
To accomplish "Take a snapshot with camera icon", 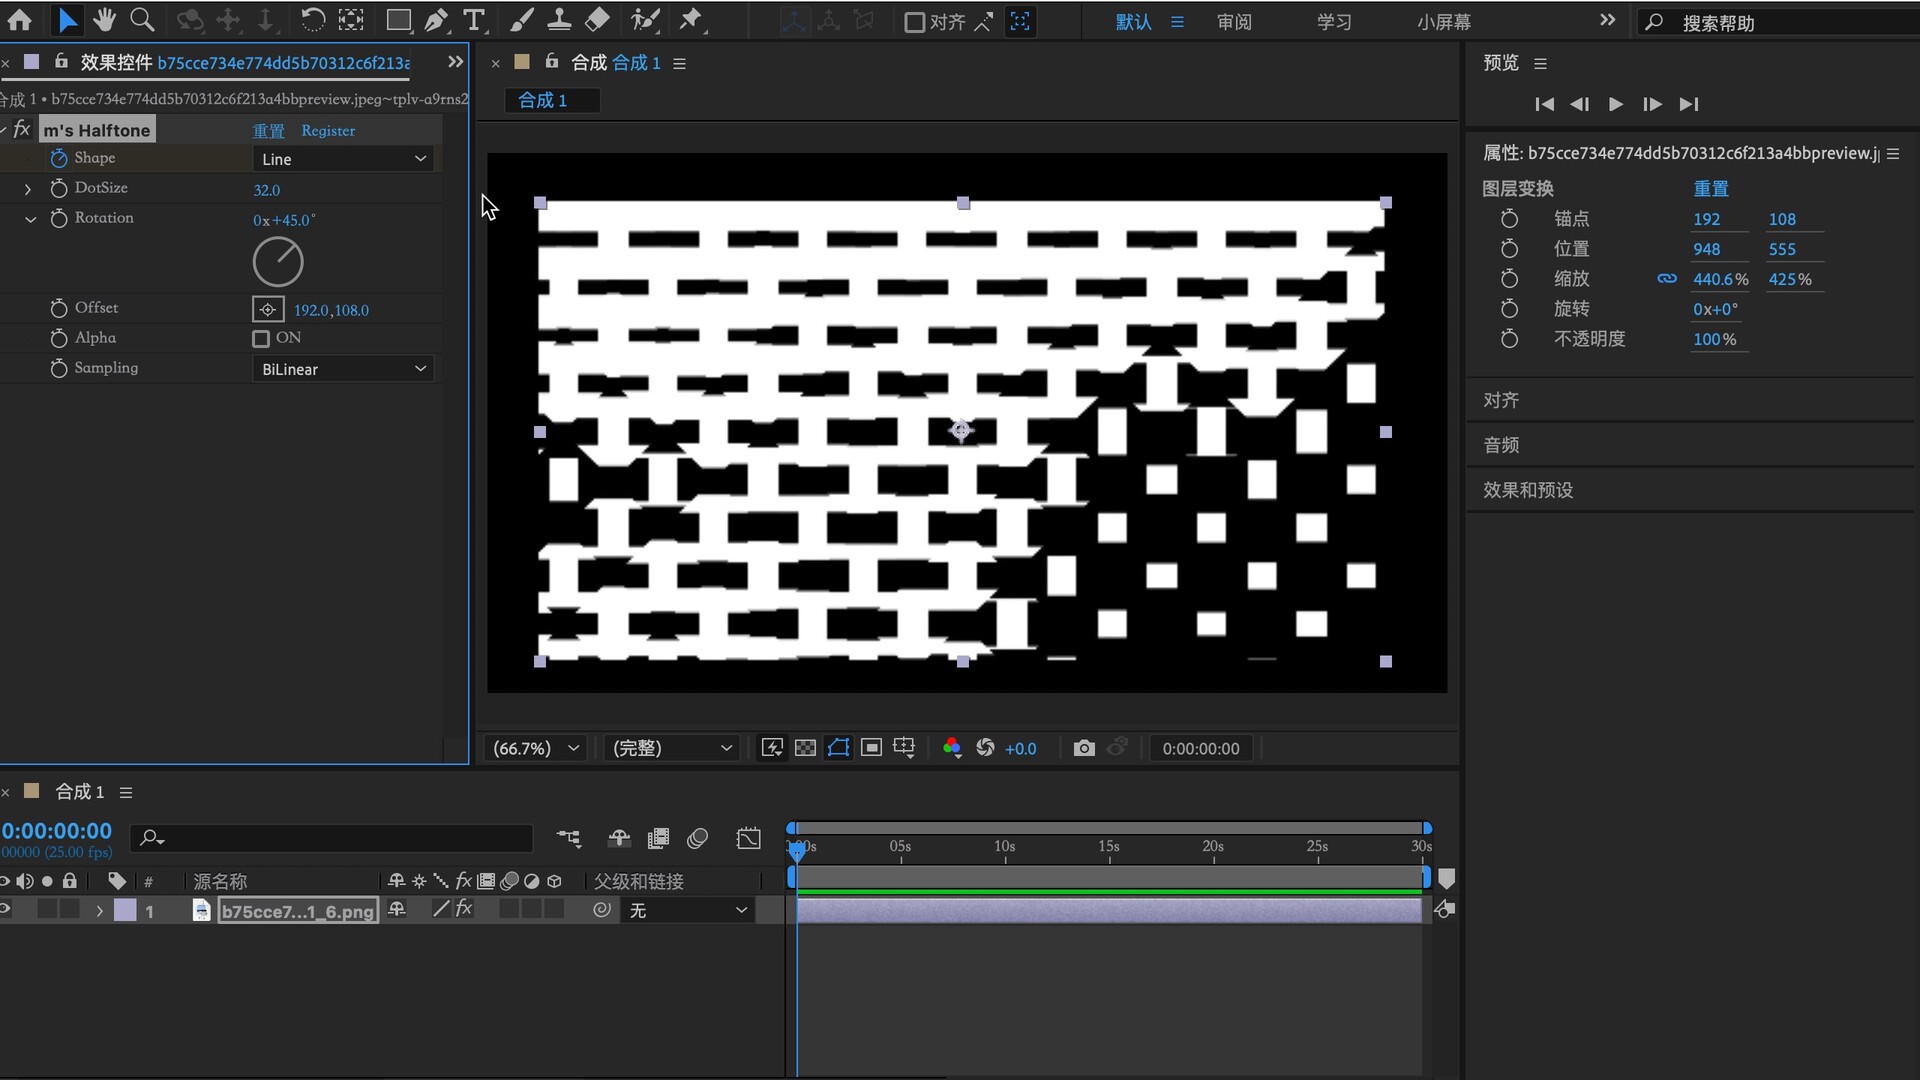I will coord(1084,748).
